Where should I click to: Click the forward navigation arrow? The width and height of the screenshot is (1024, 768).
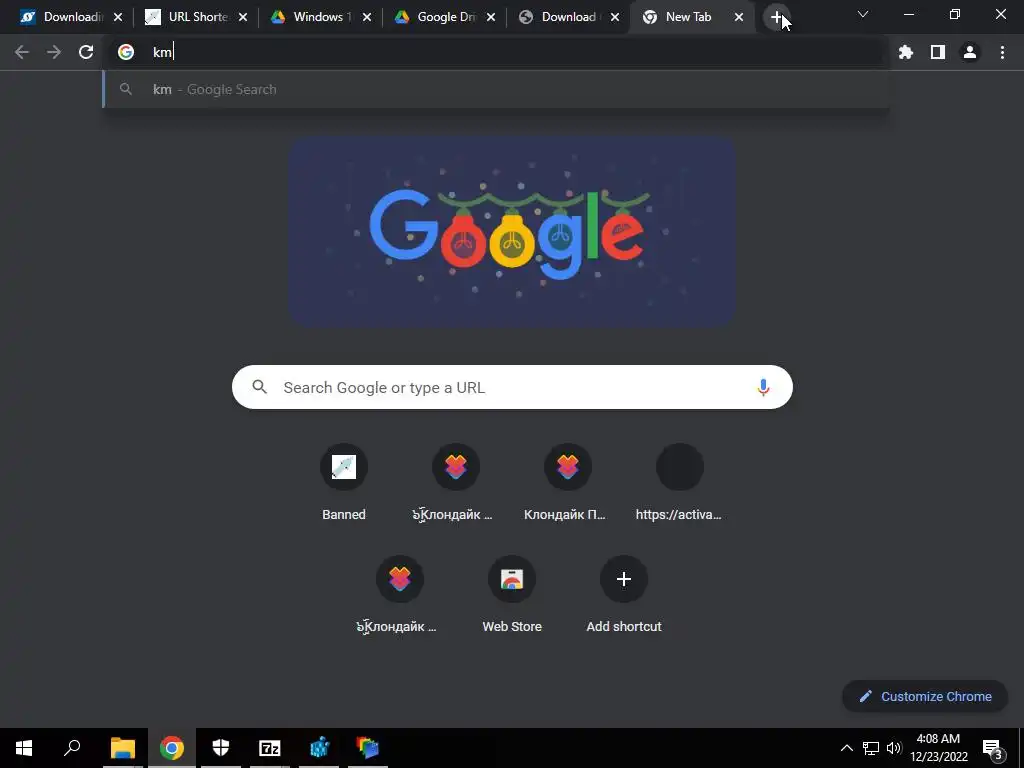point(54,52)
